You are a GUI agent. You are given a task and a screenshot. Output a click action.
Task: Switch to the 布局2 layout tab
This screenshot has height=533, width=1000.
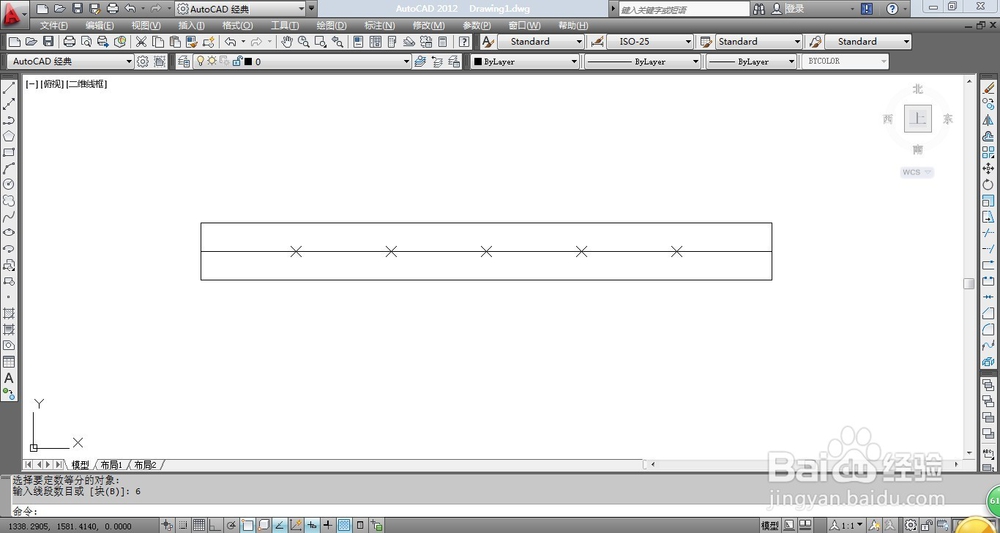coord(145,465)
